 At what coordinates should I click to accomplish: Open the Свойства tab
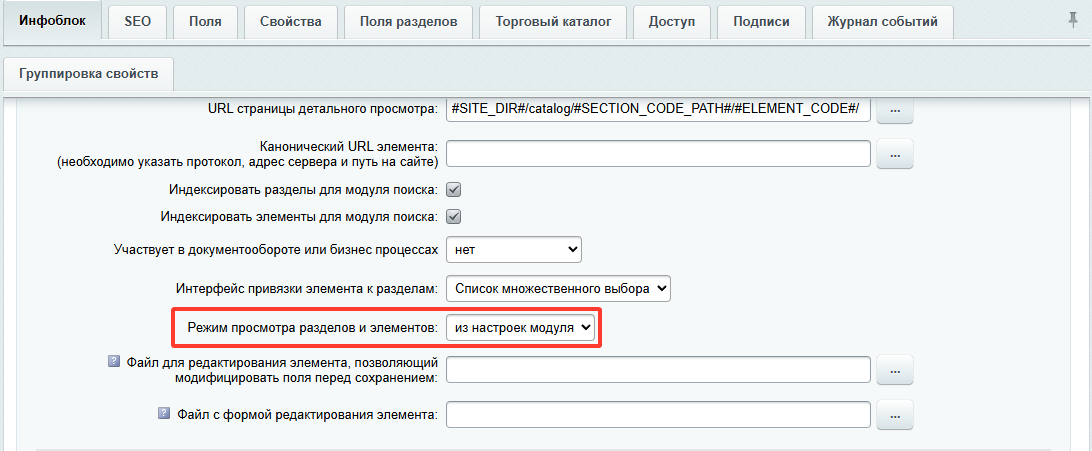coord(290,22)
